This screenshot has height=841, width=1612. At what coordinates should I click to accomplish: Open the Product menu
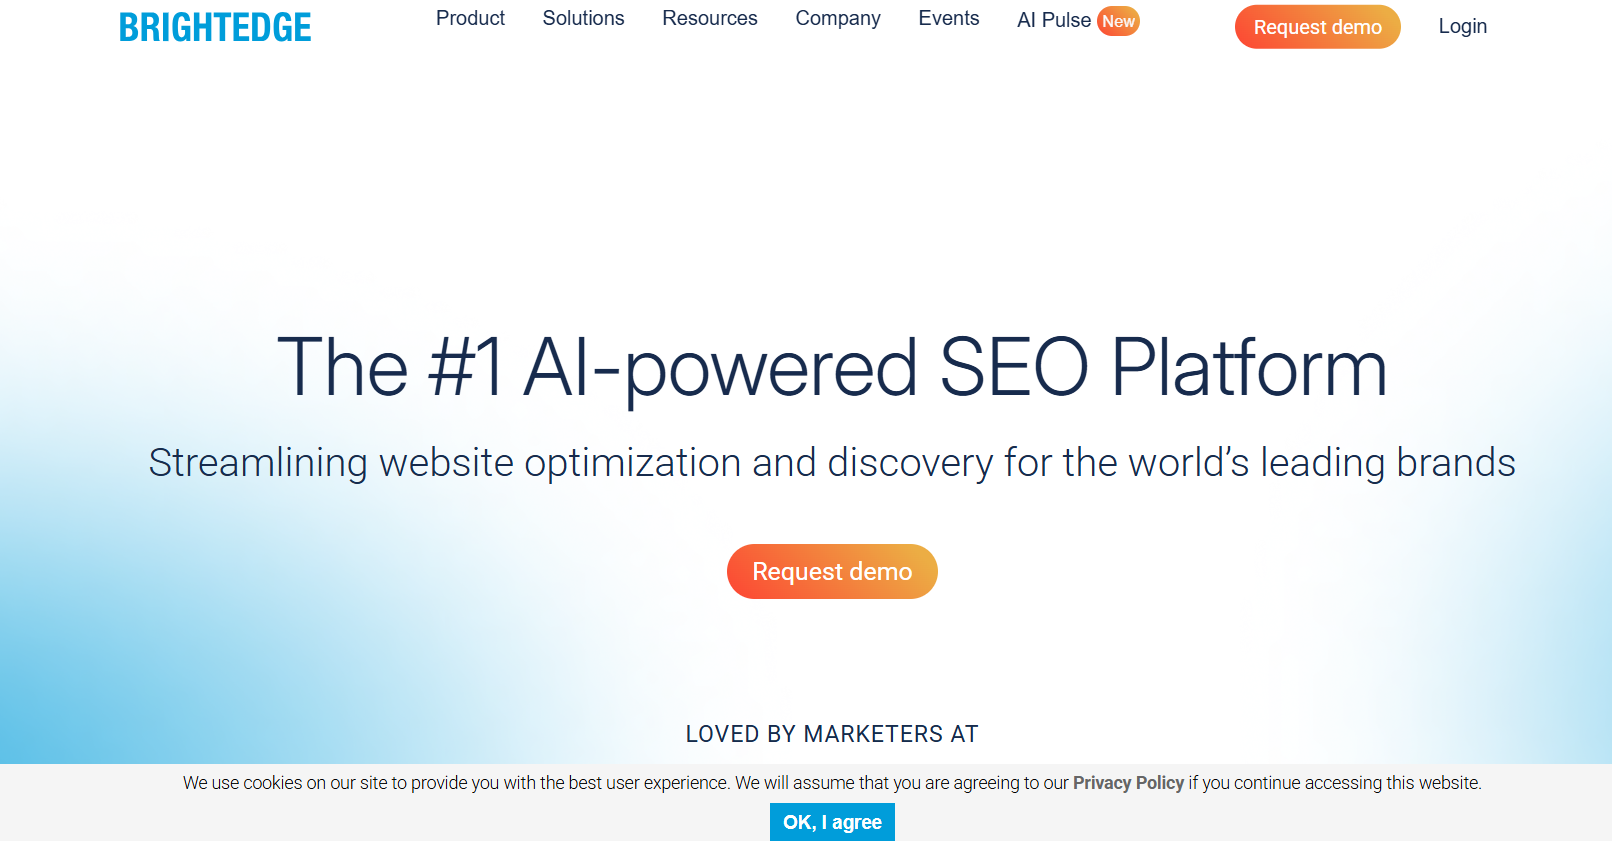(470, 19)
